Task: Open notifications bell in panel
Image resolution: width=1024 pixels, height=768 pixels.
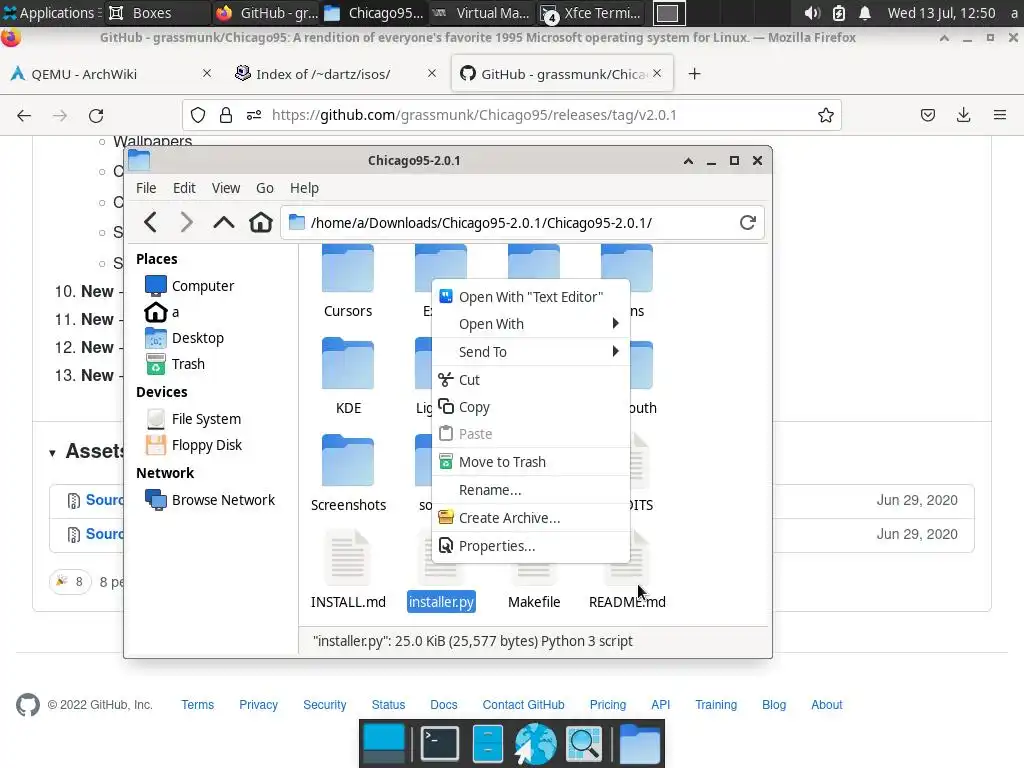Action: [x=865, y=13]
